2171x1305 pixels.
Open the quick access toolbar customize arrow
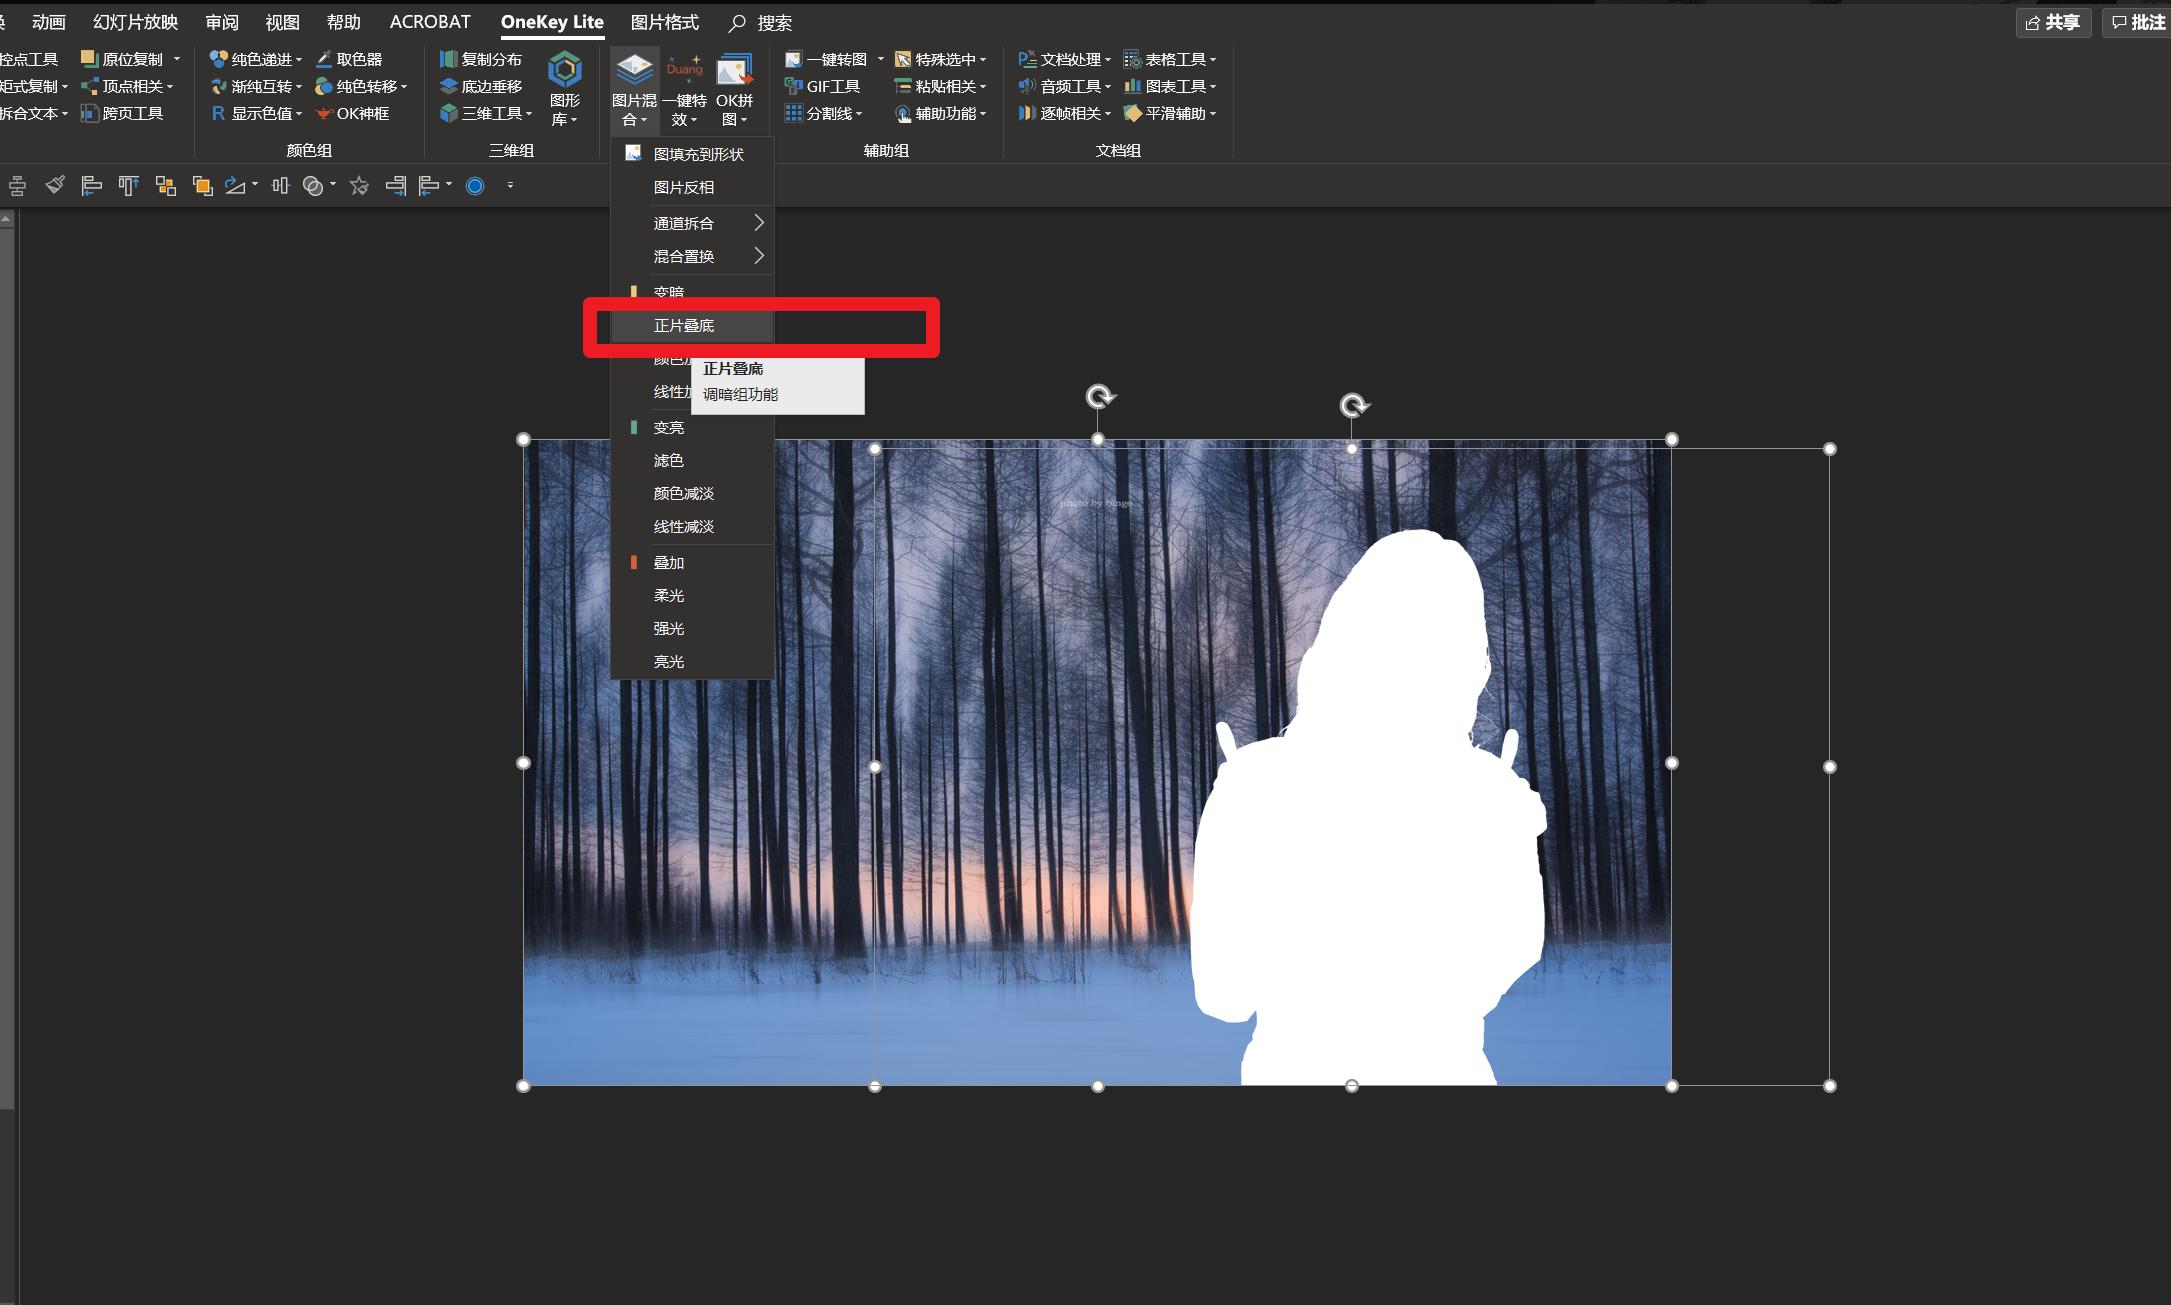click(510, 185)
